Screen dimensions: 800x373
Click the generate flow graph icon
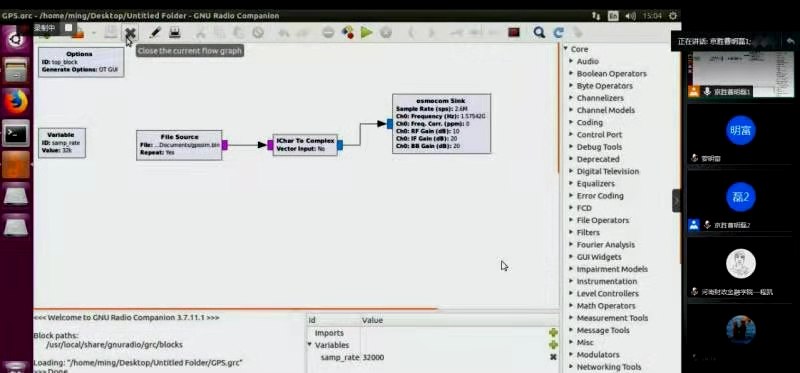pos(348,33)
